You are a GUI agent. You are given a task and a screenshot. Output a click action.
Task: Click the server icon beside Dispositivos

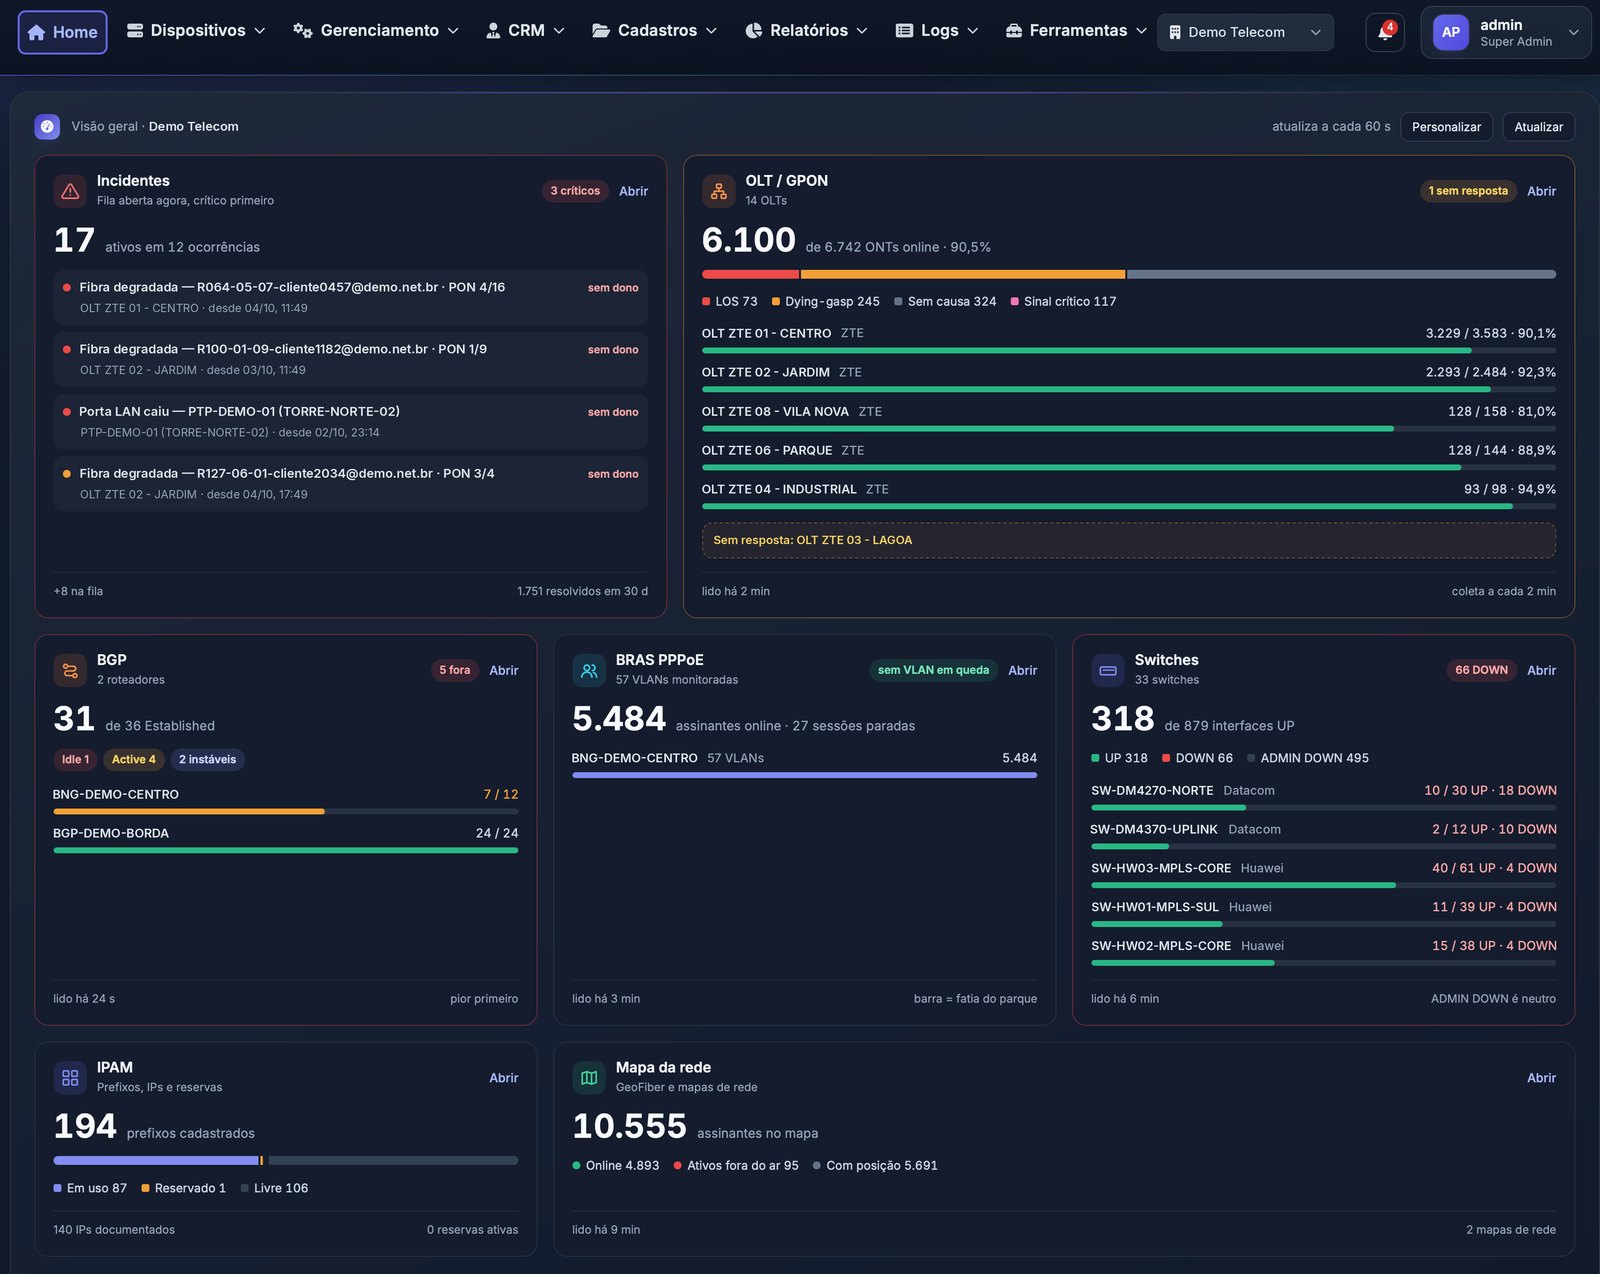point(135,31)
